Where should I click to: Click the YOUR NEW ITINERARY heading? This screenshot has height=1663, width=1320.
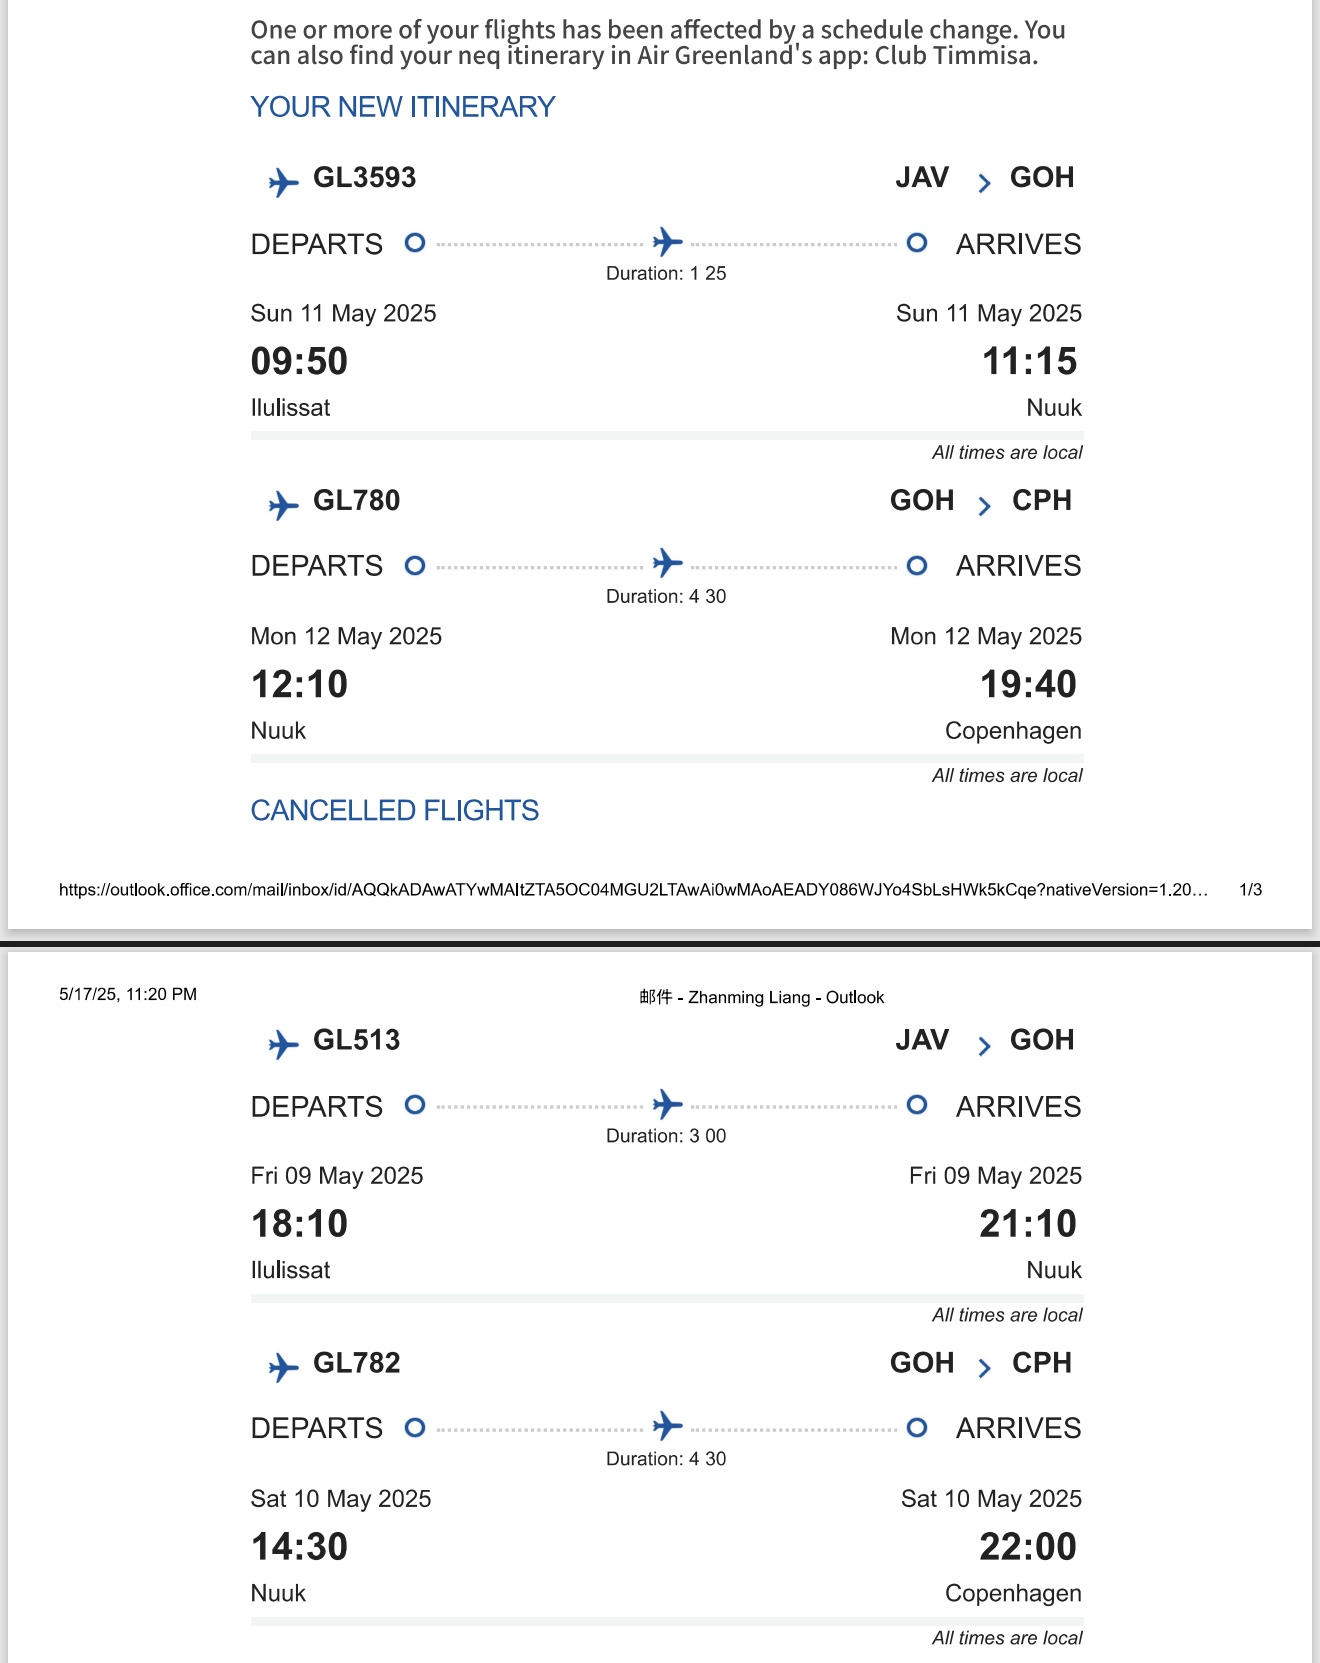click(x=403, y=107)
